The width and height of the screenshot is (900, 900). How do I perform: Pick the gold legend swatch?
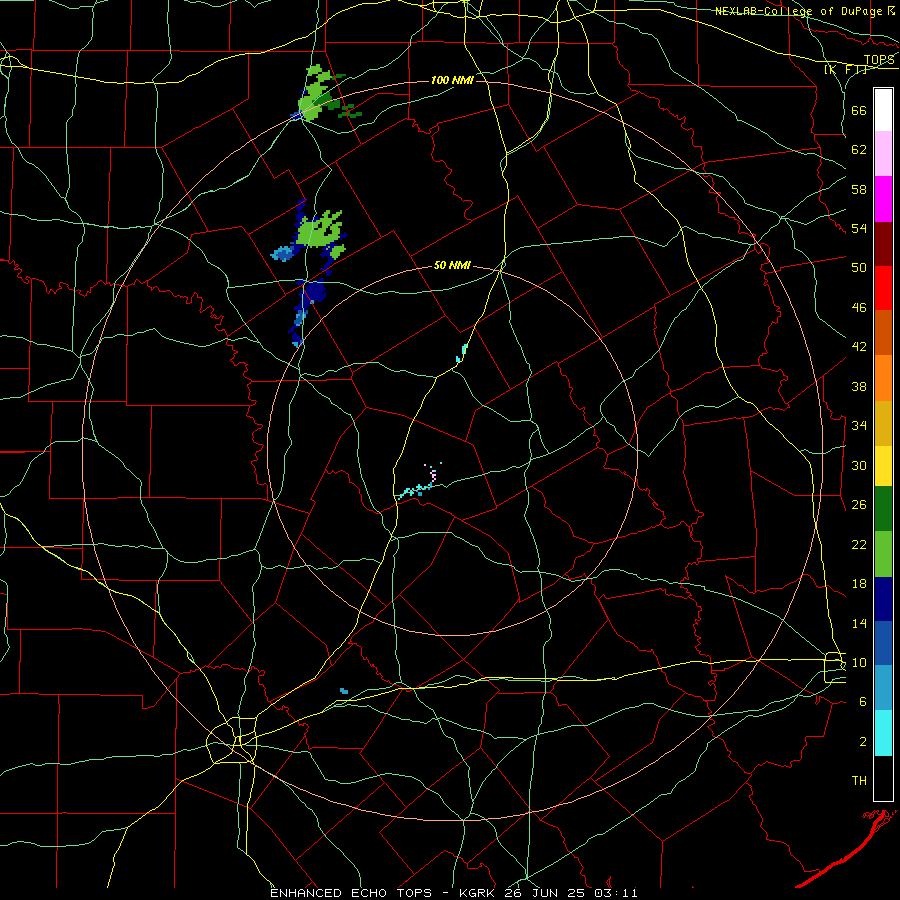[x=883, y=423]
